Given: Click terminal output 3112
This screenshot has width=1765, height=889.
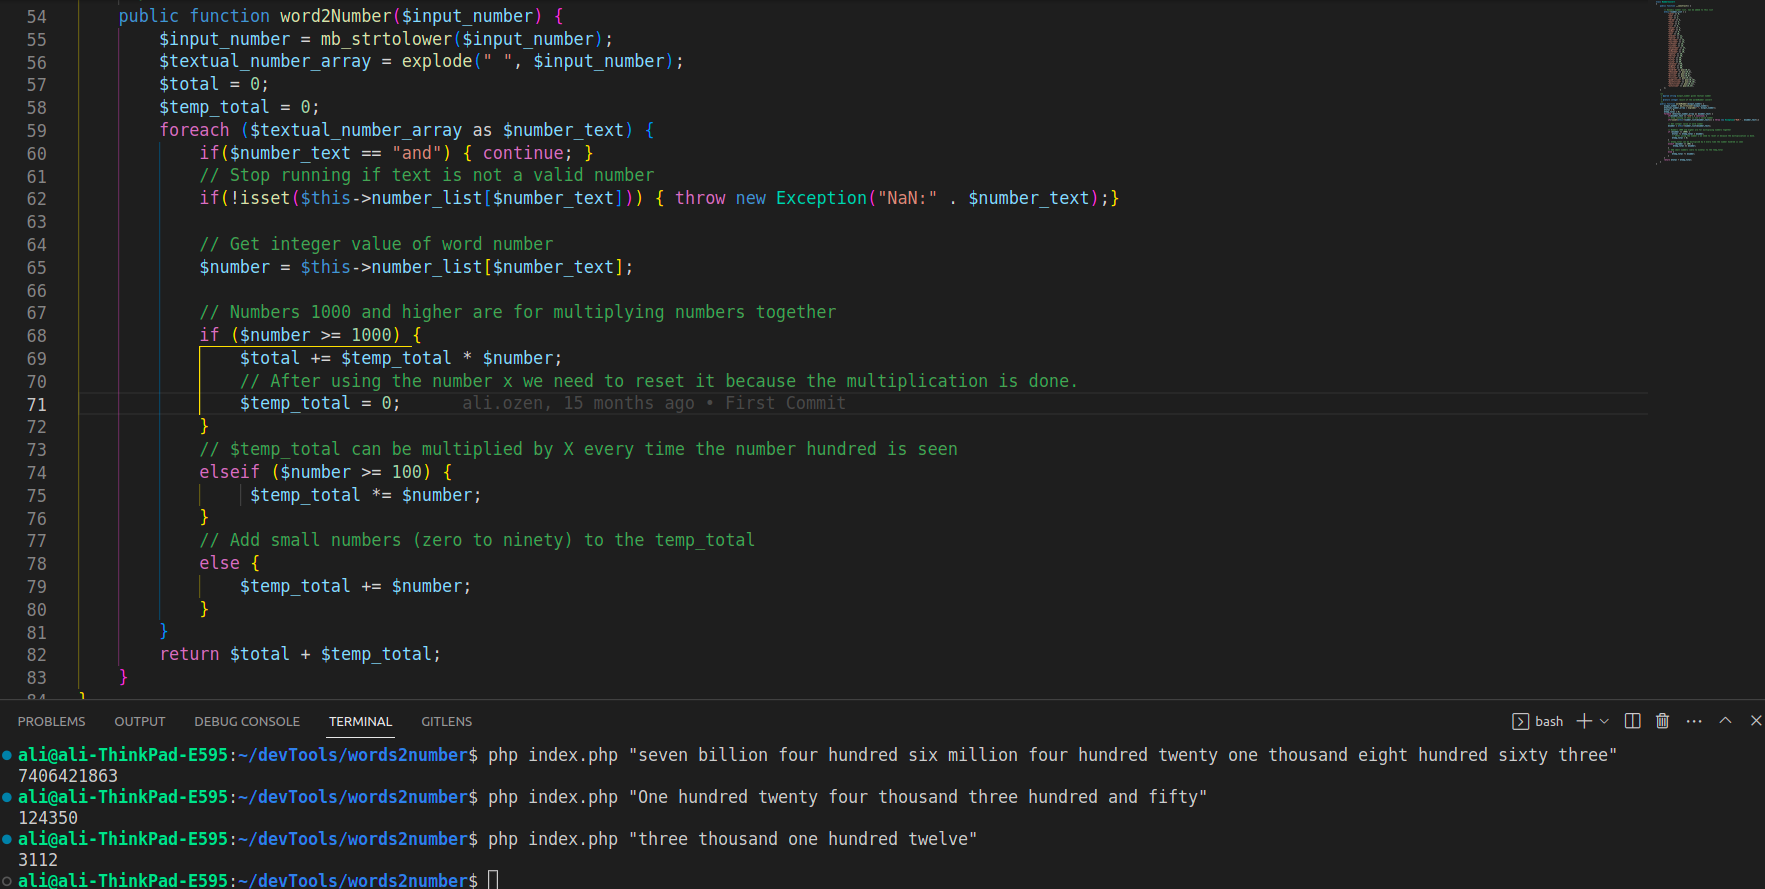Looking at the screenshot, I should 38,860.
